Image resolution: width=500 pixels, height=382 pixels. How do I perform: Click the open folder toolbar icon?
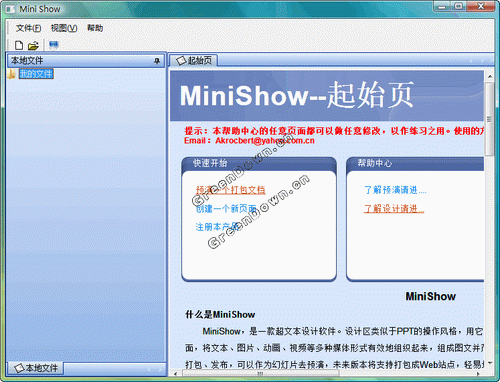(33, 46)
